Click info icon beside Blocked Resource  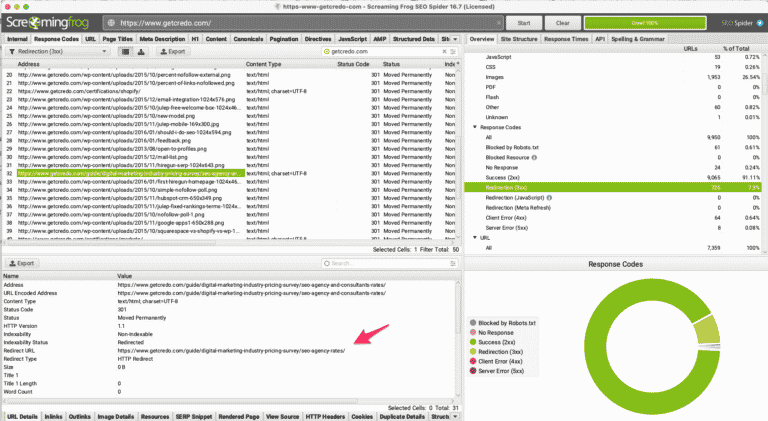[x=534, y=158]
